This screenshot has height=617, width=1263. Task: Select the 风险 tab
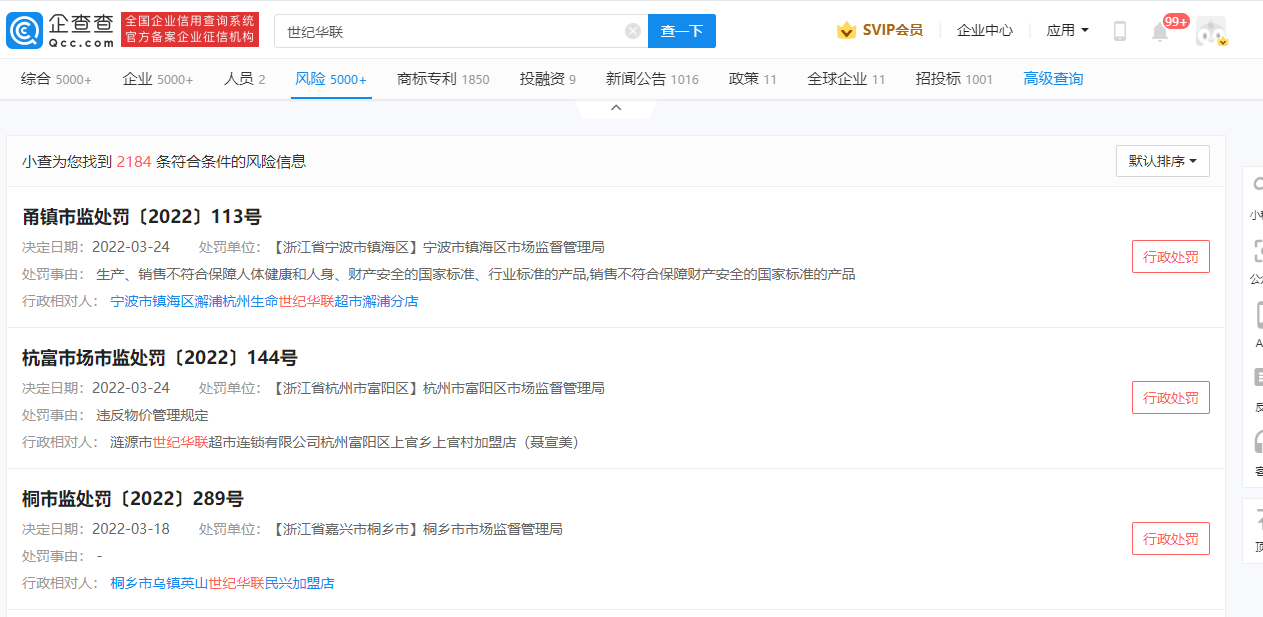331,79
